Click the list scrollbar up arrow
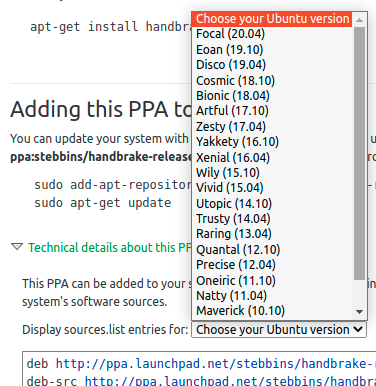The height and width of the screenshot is (386, 376). pos(359,20)
